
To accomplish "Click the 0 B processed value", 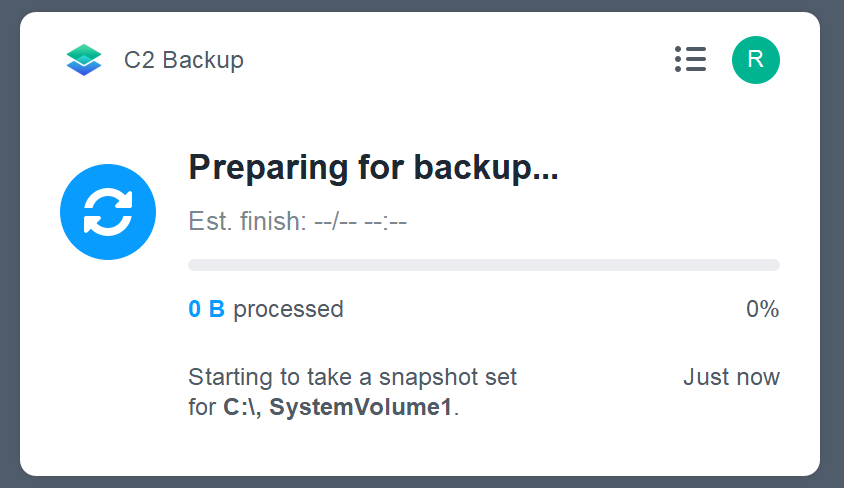I will (x=207, y=309).
